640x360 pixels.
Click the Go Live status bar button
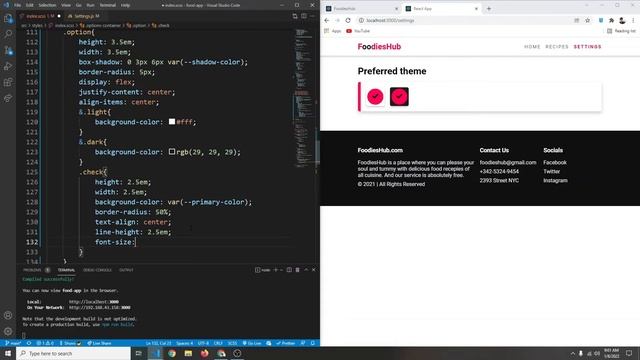pos(252,343)
